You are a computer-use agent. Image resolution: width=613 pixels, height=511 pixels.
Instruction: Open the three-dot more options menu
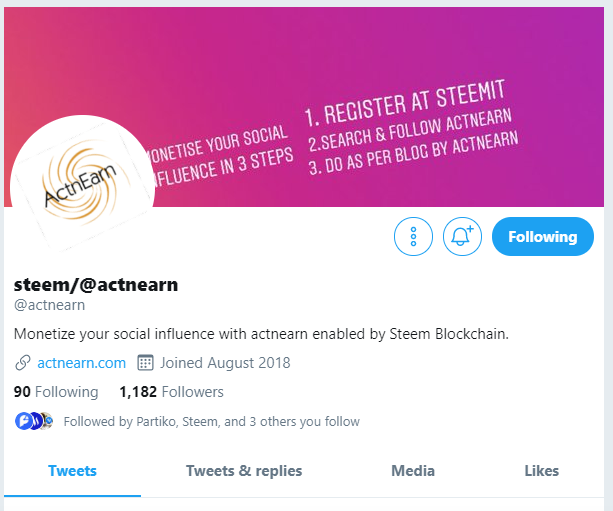point(413,237)
